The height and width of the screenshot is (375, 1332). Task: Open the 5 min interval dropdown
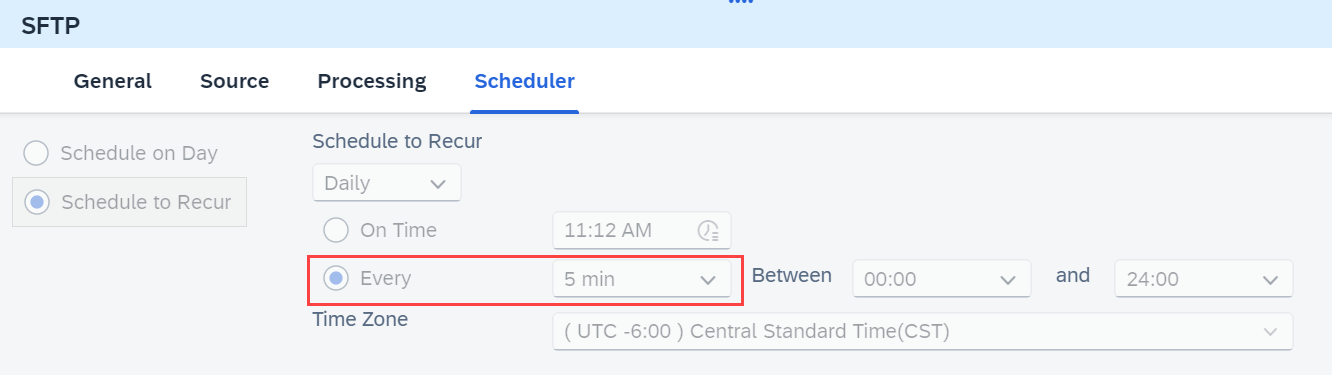[642, 279]
